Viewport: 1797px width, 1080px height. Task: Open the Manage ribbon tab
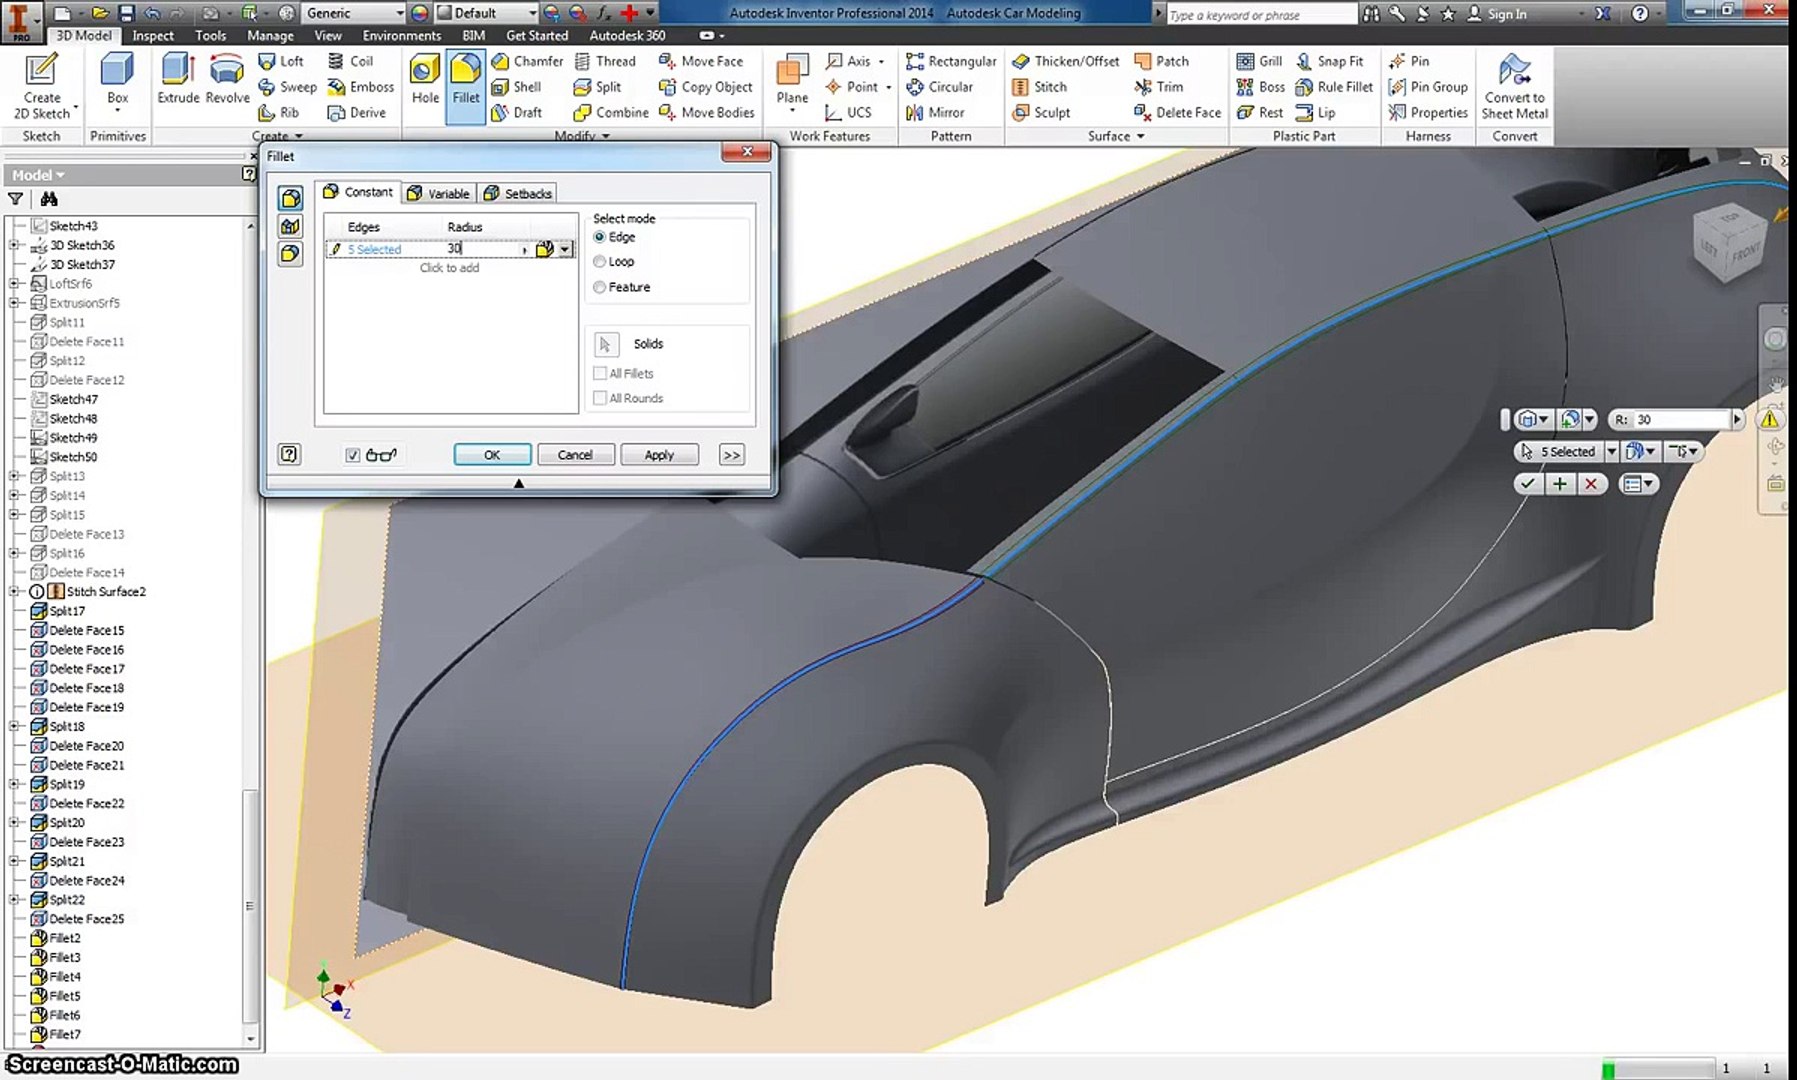pos(270,36)
